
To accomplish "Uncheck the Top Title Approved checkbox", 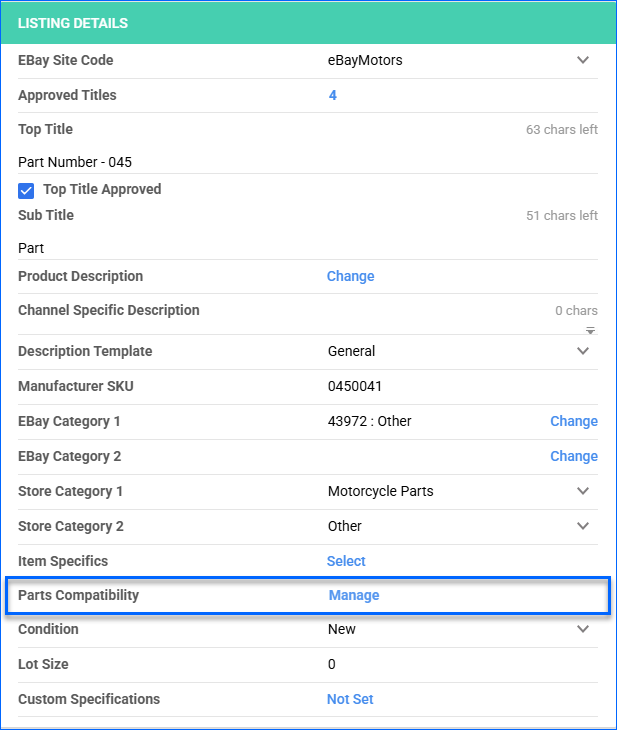I will click(26, 190).
